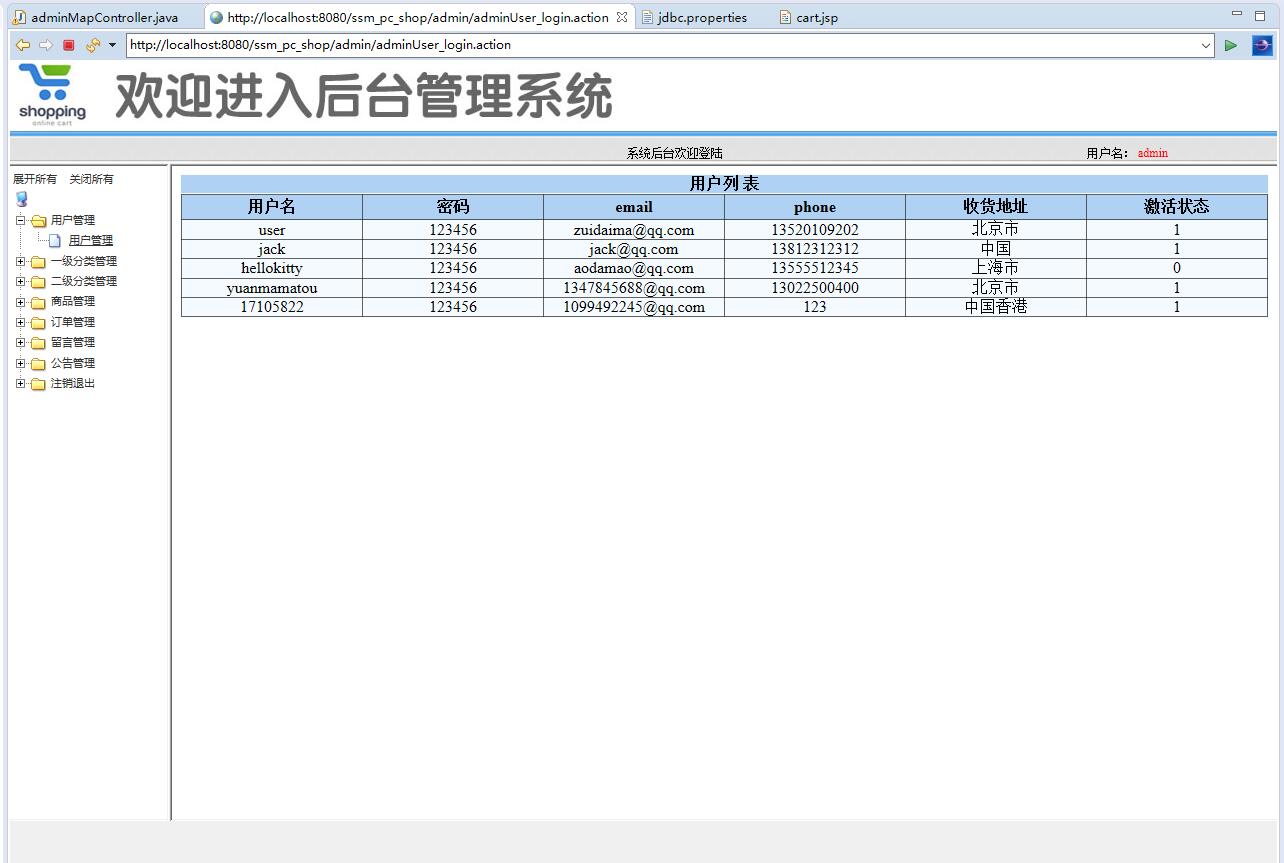Click the computer icon above the navigation tree

(x=21, y=198)
